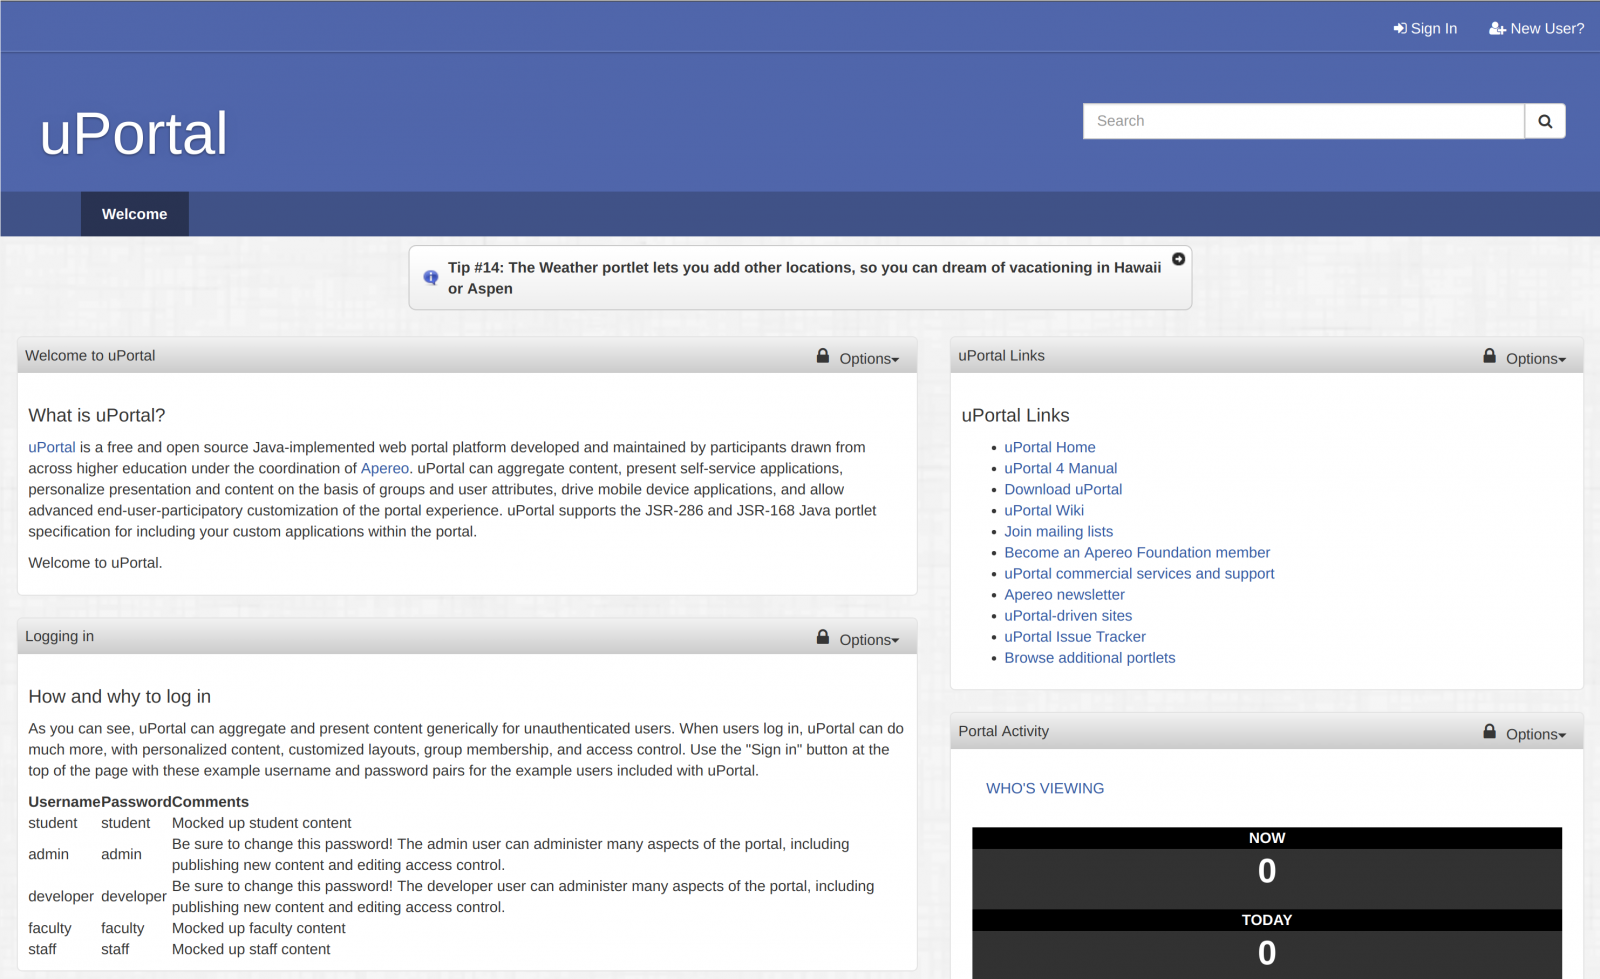Click the lock icon in Logging in header
Image resolution: width=1600 pixels, height=979 pixels.
tap(823, 637)
